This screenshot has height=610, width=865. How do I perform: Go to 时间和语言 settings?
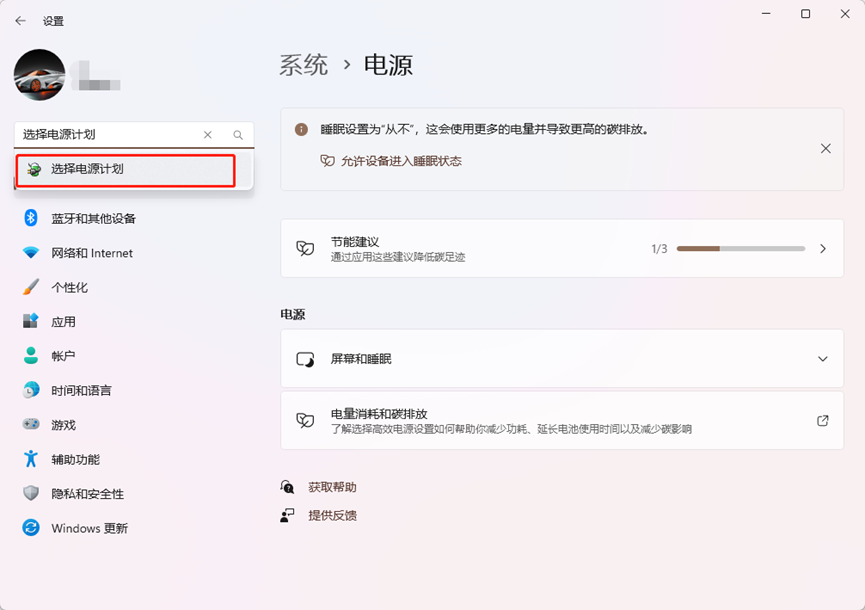81,391
